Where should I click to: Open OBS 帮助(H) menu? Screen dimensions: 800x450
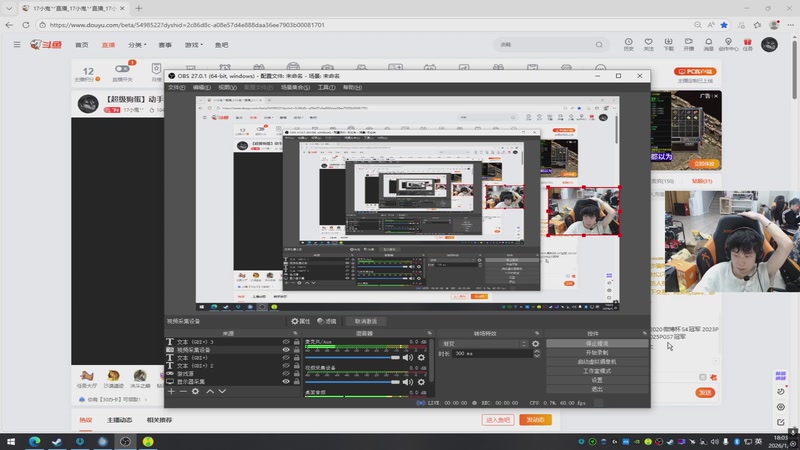pos(352,87)
